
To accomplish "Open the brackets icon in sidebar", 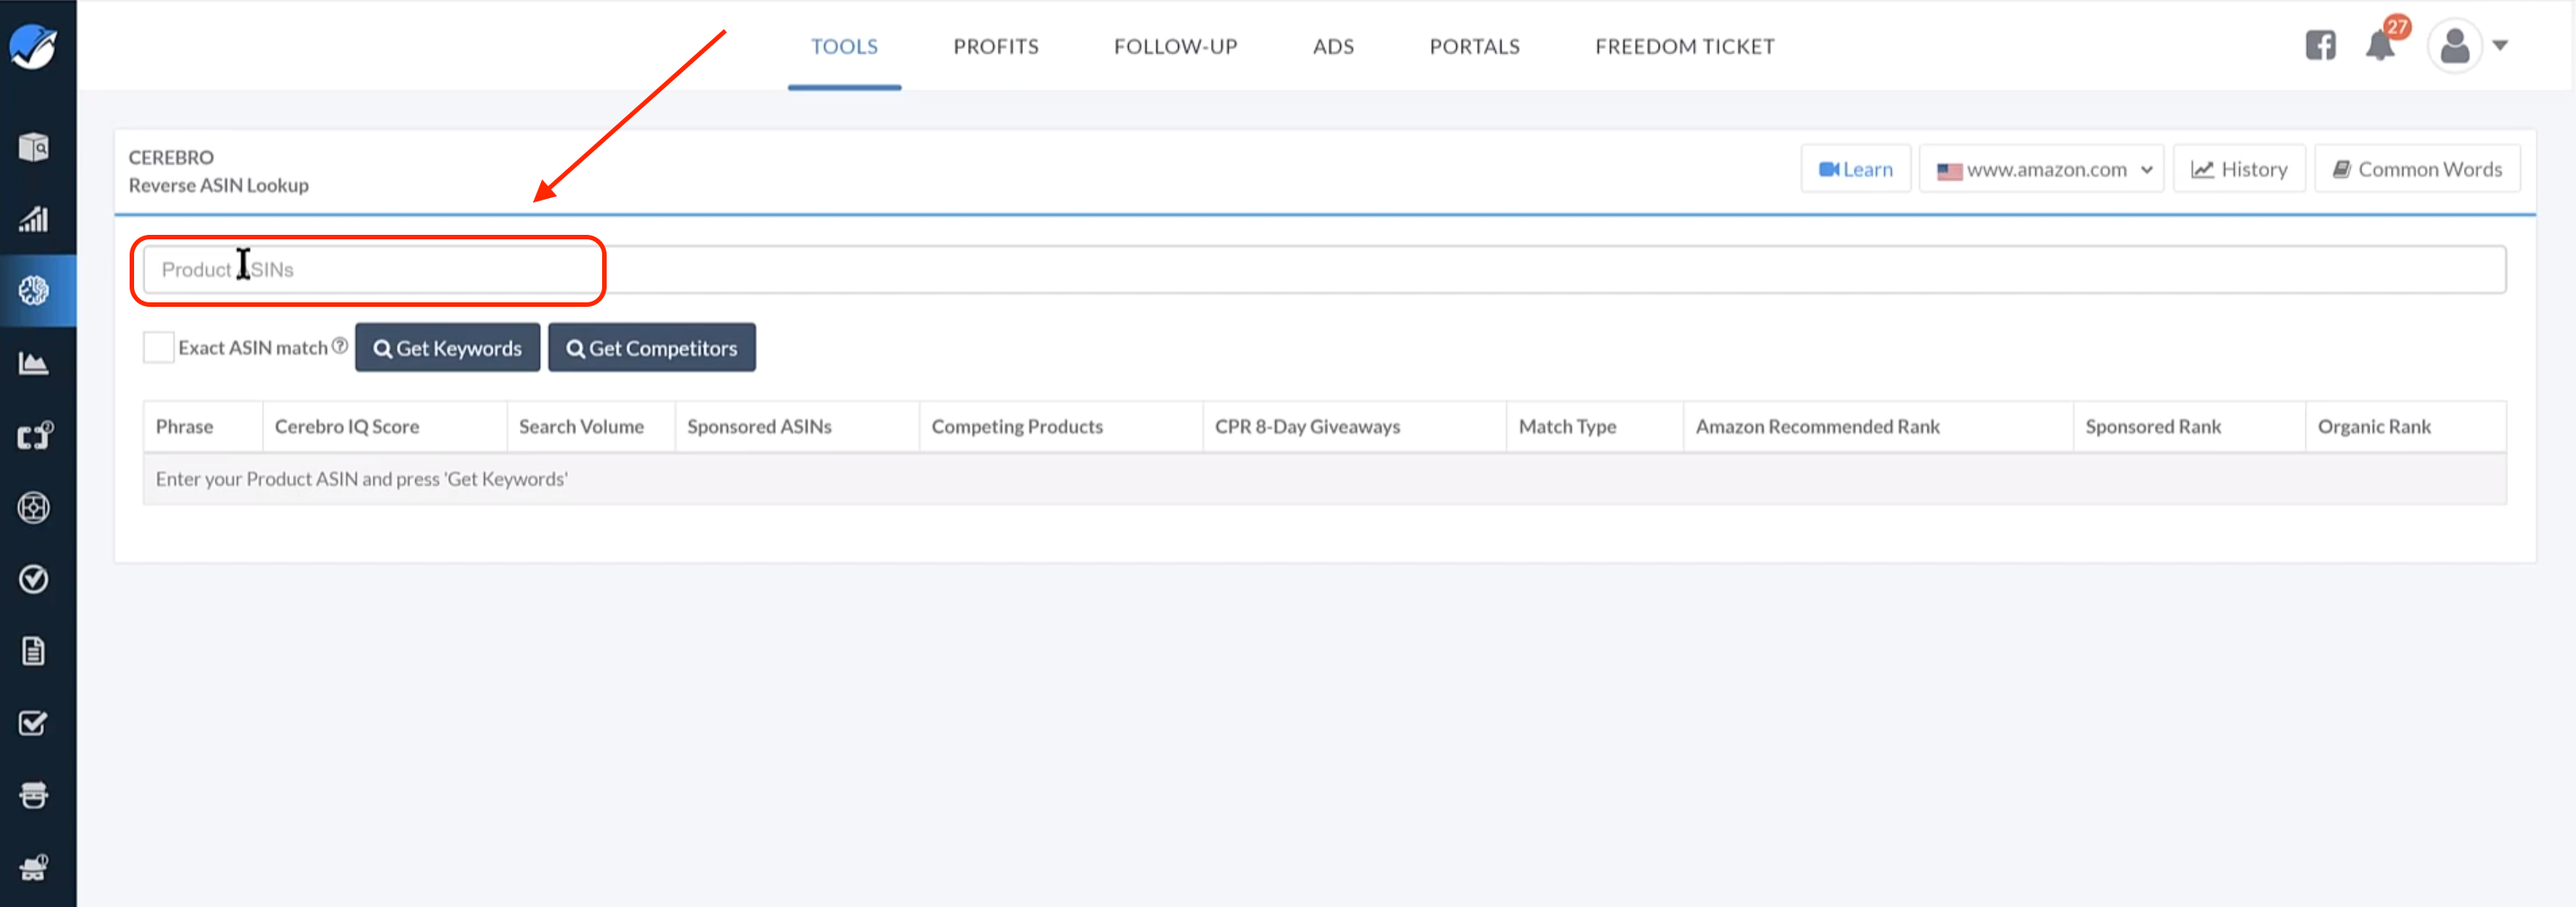I will 34,435.
